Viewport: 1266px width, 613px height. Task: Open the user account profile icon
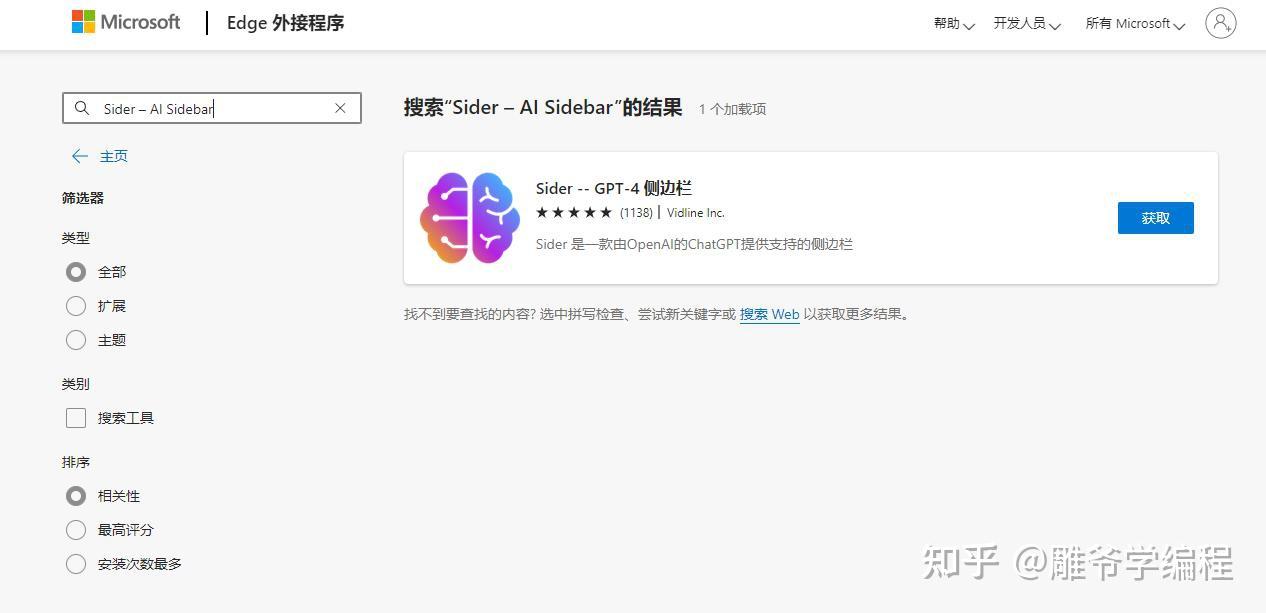coord(1220,23)
